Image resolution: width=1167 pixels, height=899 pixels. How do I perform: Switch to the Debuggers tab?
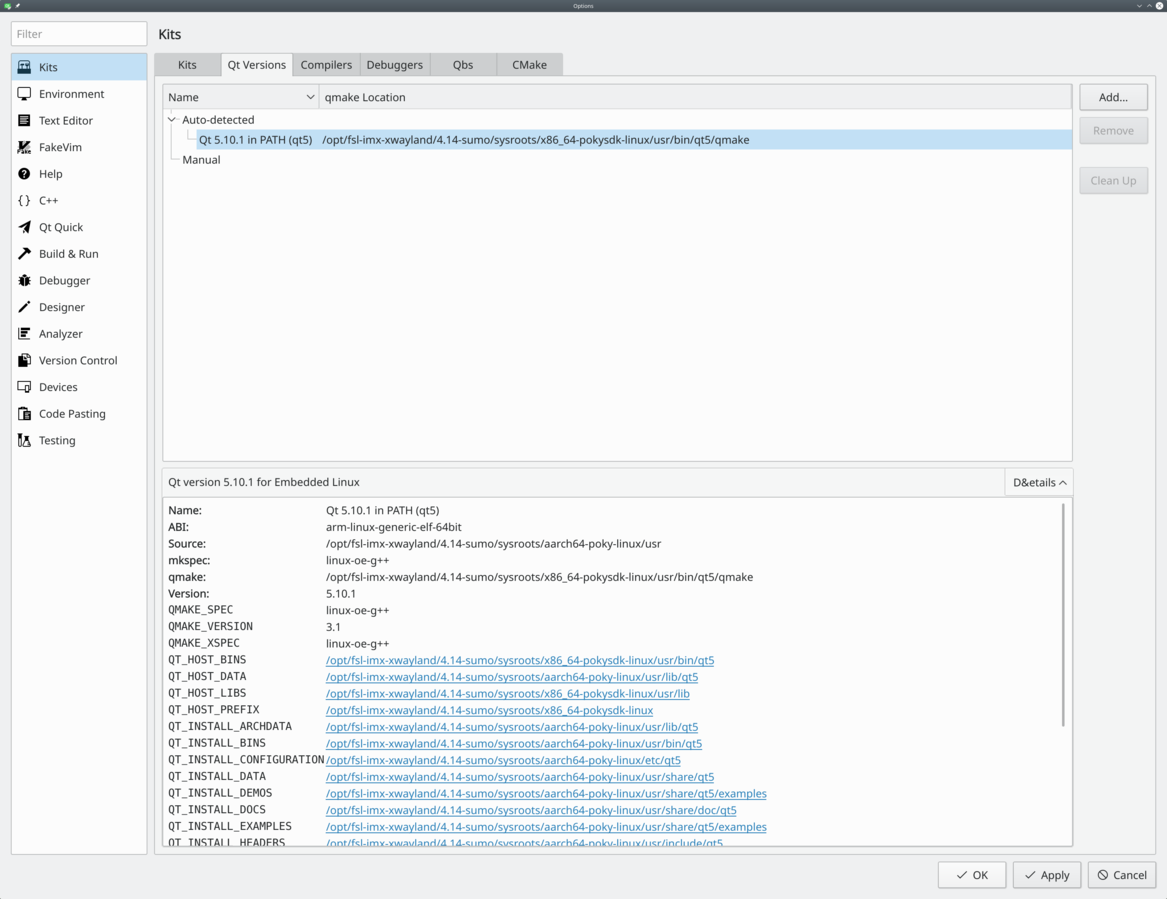(x=394, y=65)
